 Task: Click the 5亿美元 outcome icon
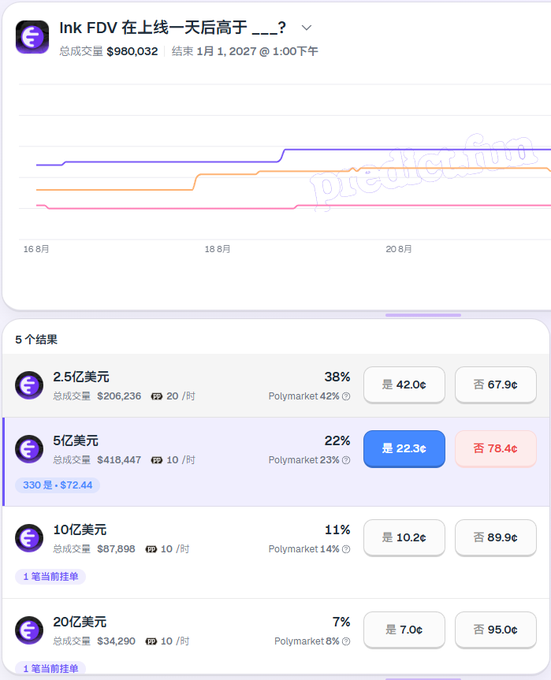pyautogui.click(x=29, y=449)
